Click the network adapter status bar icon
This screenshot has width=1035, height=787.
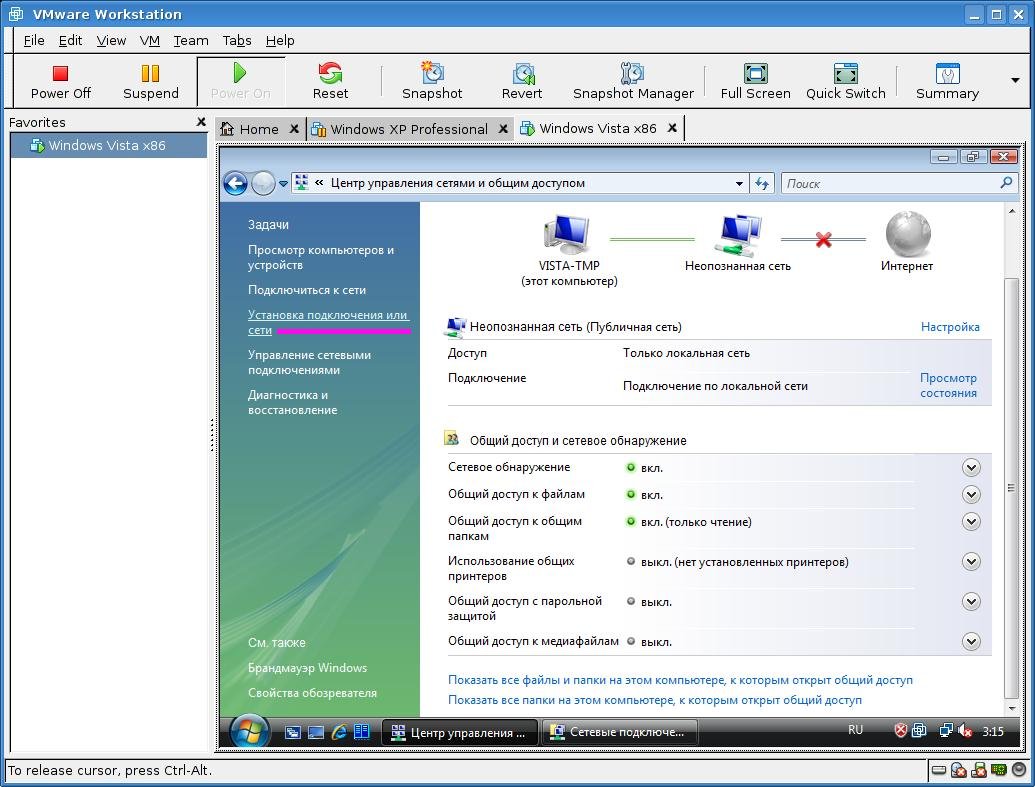[999, 770]
